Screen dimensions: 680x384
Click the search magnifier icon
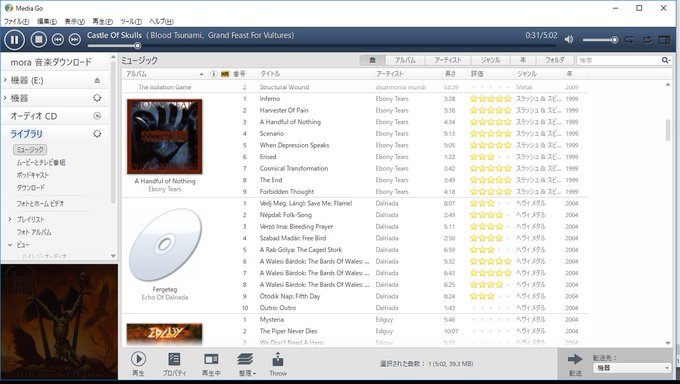665,60
